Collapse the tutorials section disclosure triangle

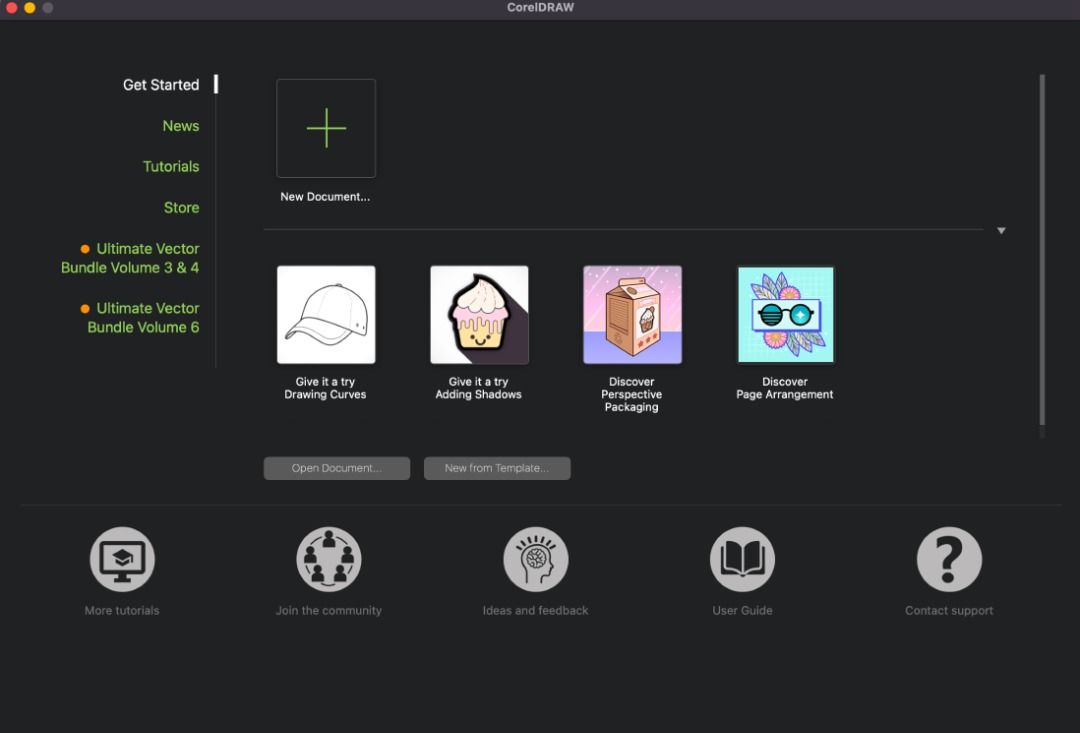coord(1001,231)
